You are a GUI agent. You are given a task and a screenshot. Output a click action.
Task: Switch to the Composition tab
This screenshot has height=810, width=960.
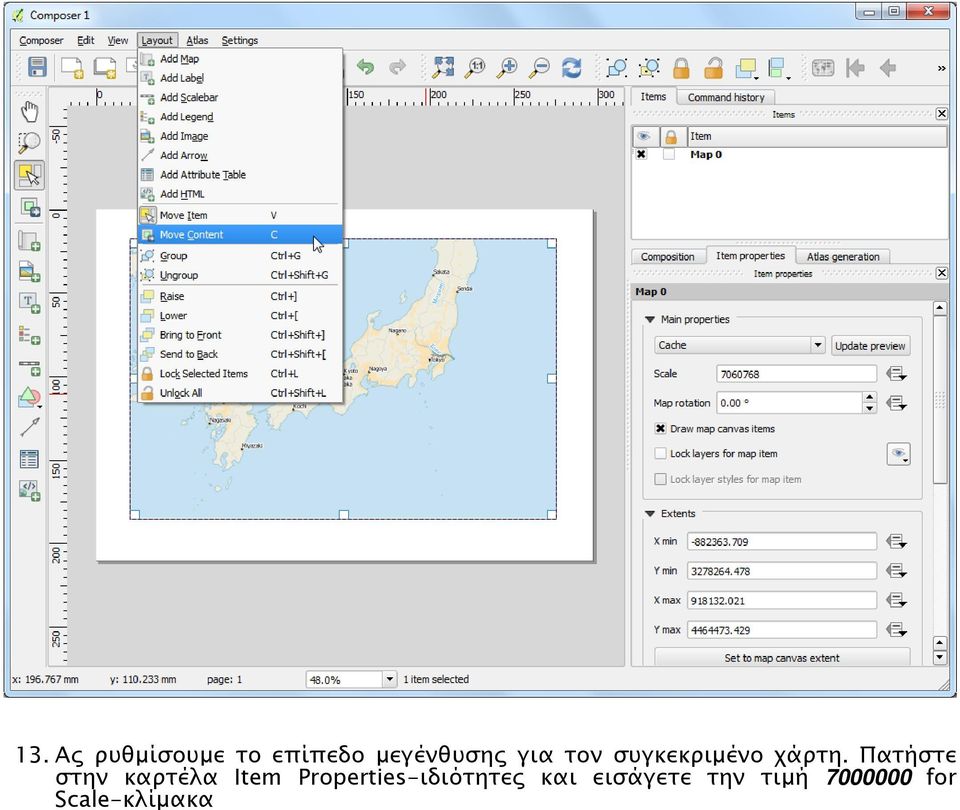click(x=667, y=257)
